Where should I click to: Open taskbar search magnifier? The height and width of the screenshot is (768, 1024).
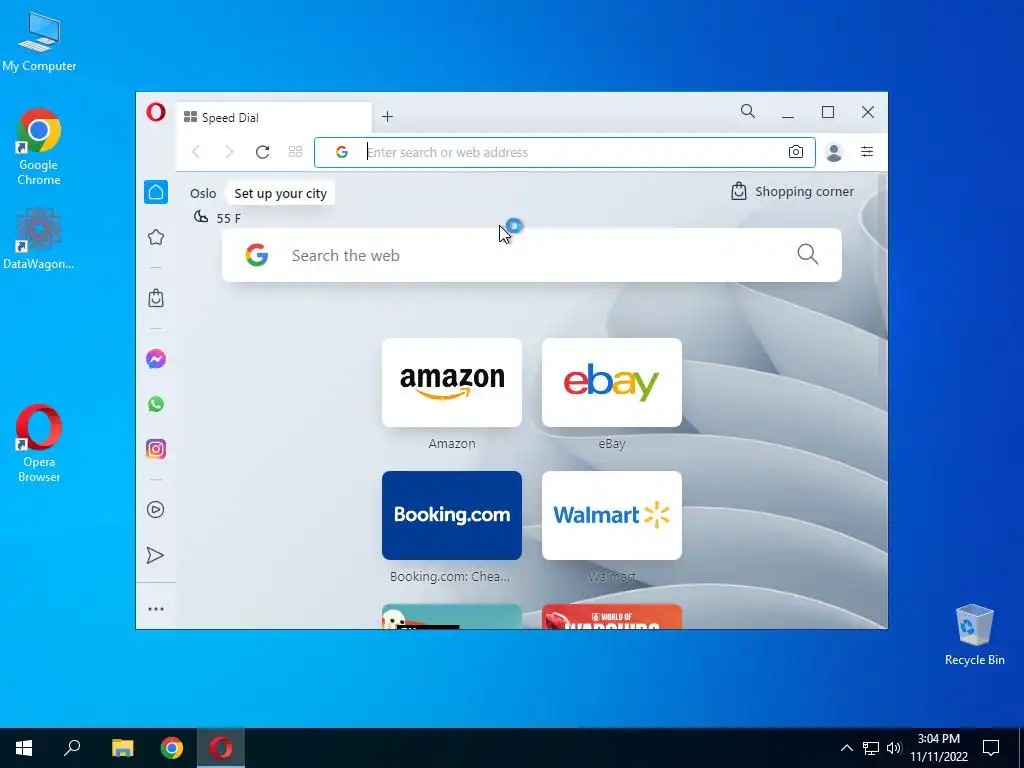click(x=72, y=748)
